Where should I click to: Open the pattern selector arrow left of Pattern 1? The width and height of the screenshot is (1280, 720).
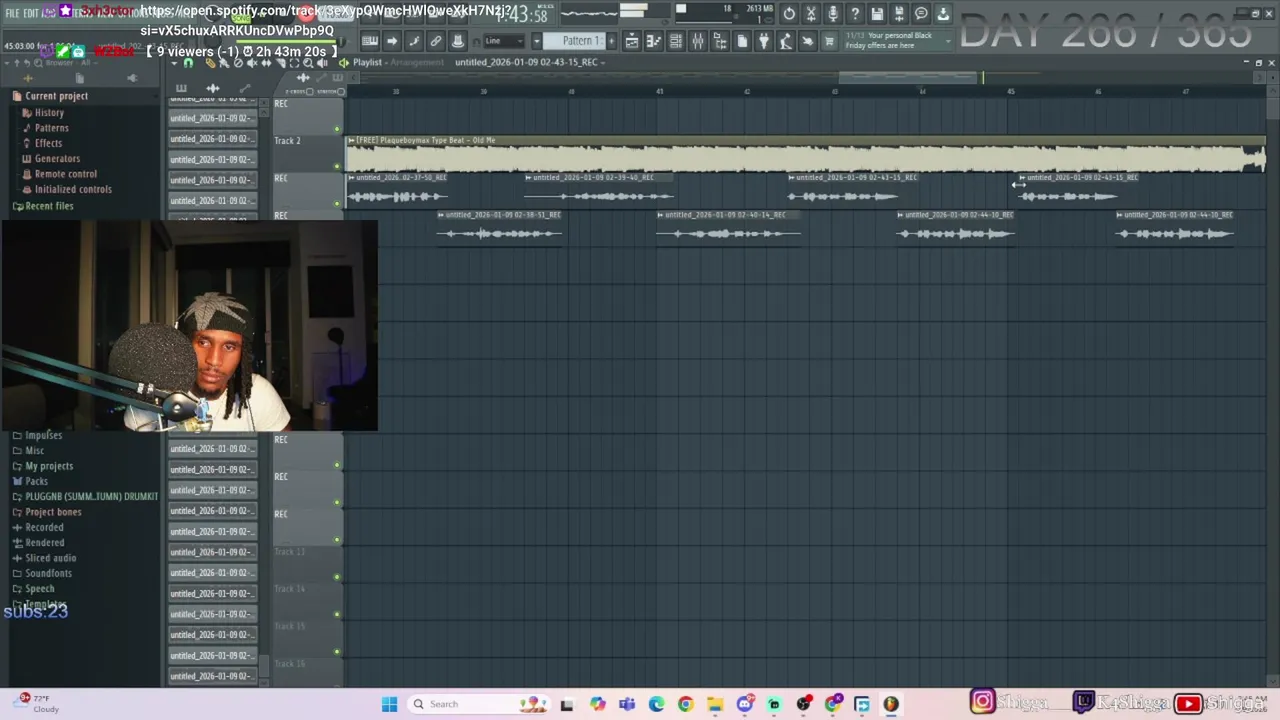537,41
